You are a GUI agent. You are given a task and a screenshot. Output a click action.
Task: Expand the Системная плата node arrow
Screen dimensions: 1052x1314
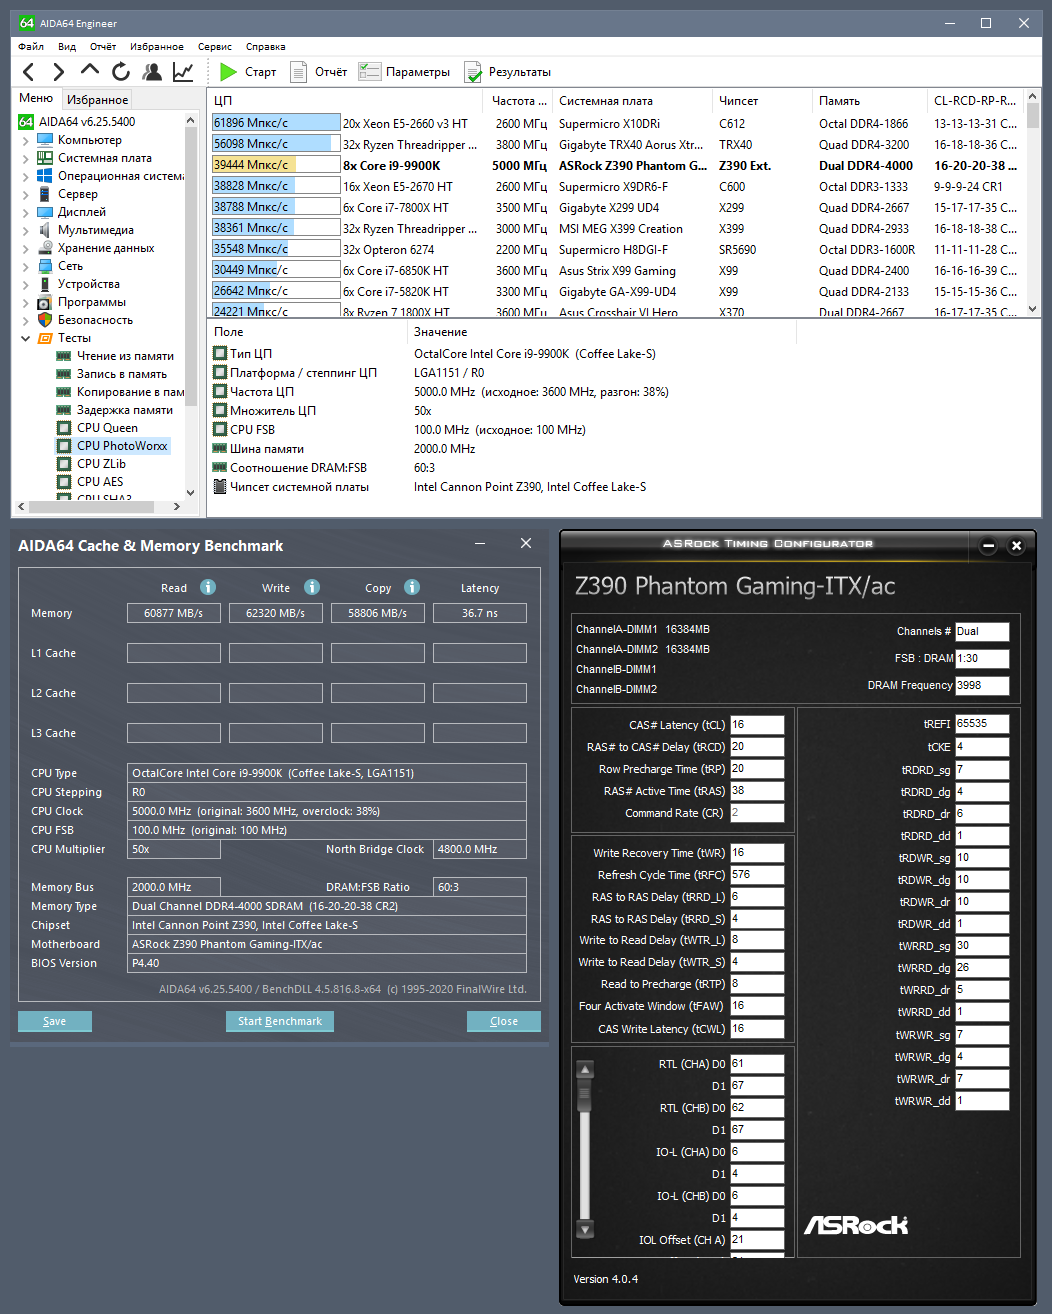coord(25,158)
